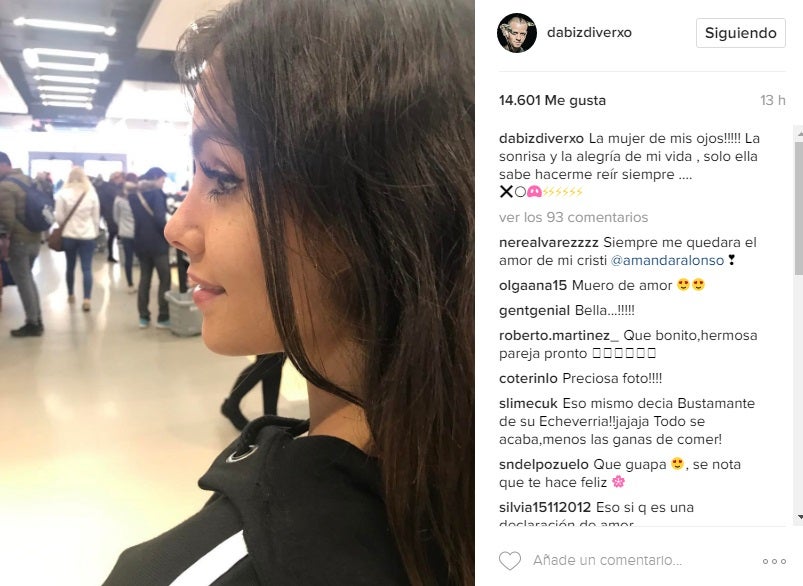Toggle the Siguiendo follow button
This screenshot has width=803, height=586.
(741, 33)
